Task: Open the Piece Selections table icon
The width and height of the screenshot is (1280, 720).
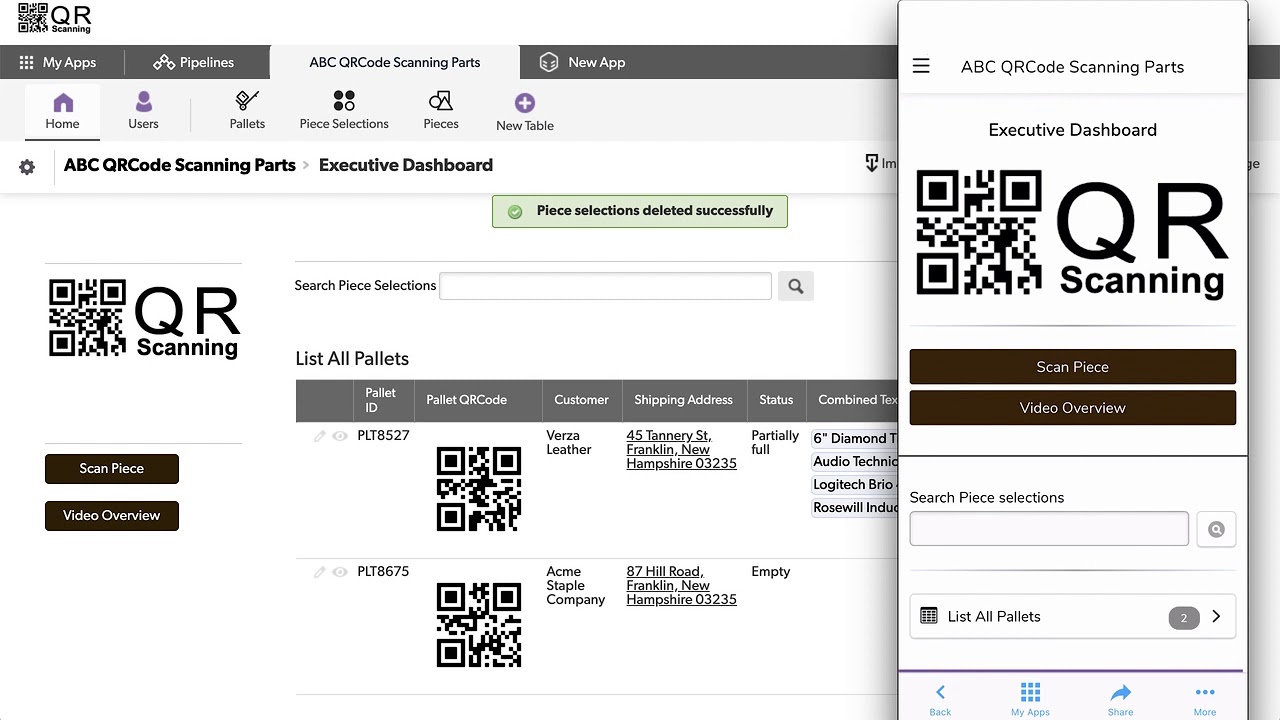Action: click(344, 111)
